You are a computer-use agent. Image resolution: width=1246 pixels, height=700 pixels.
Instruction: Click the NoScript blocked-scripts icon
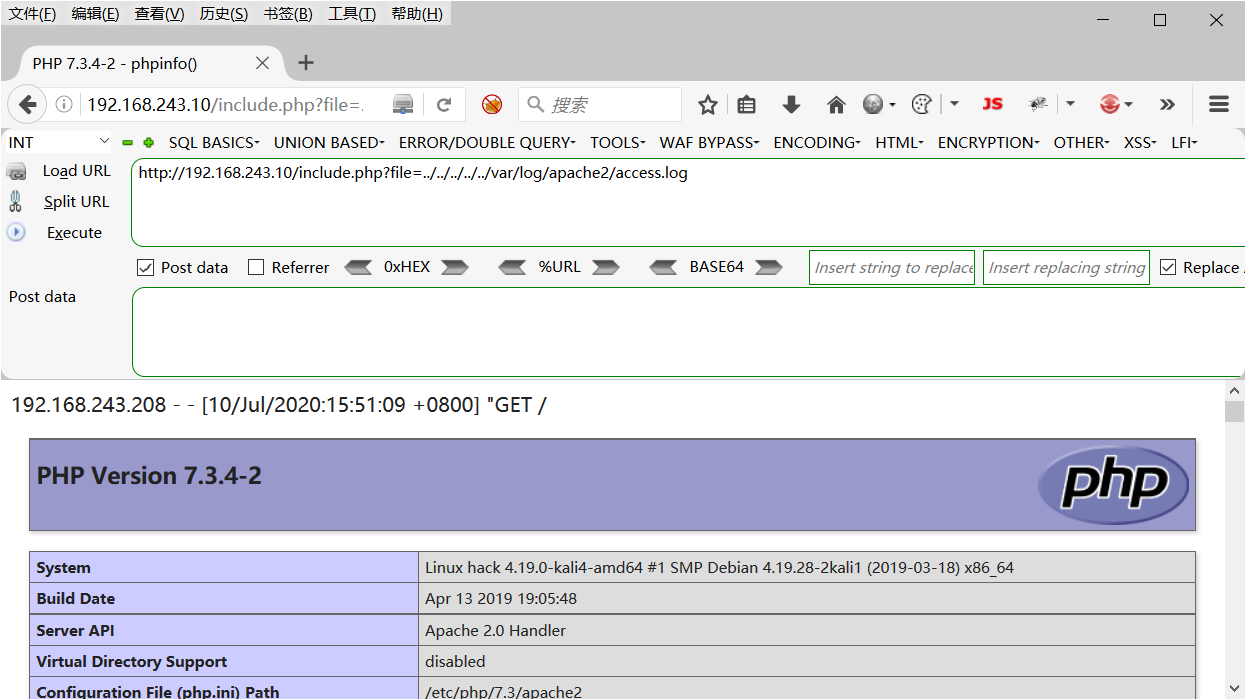(x=491, y=104)
